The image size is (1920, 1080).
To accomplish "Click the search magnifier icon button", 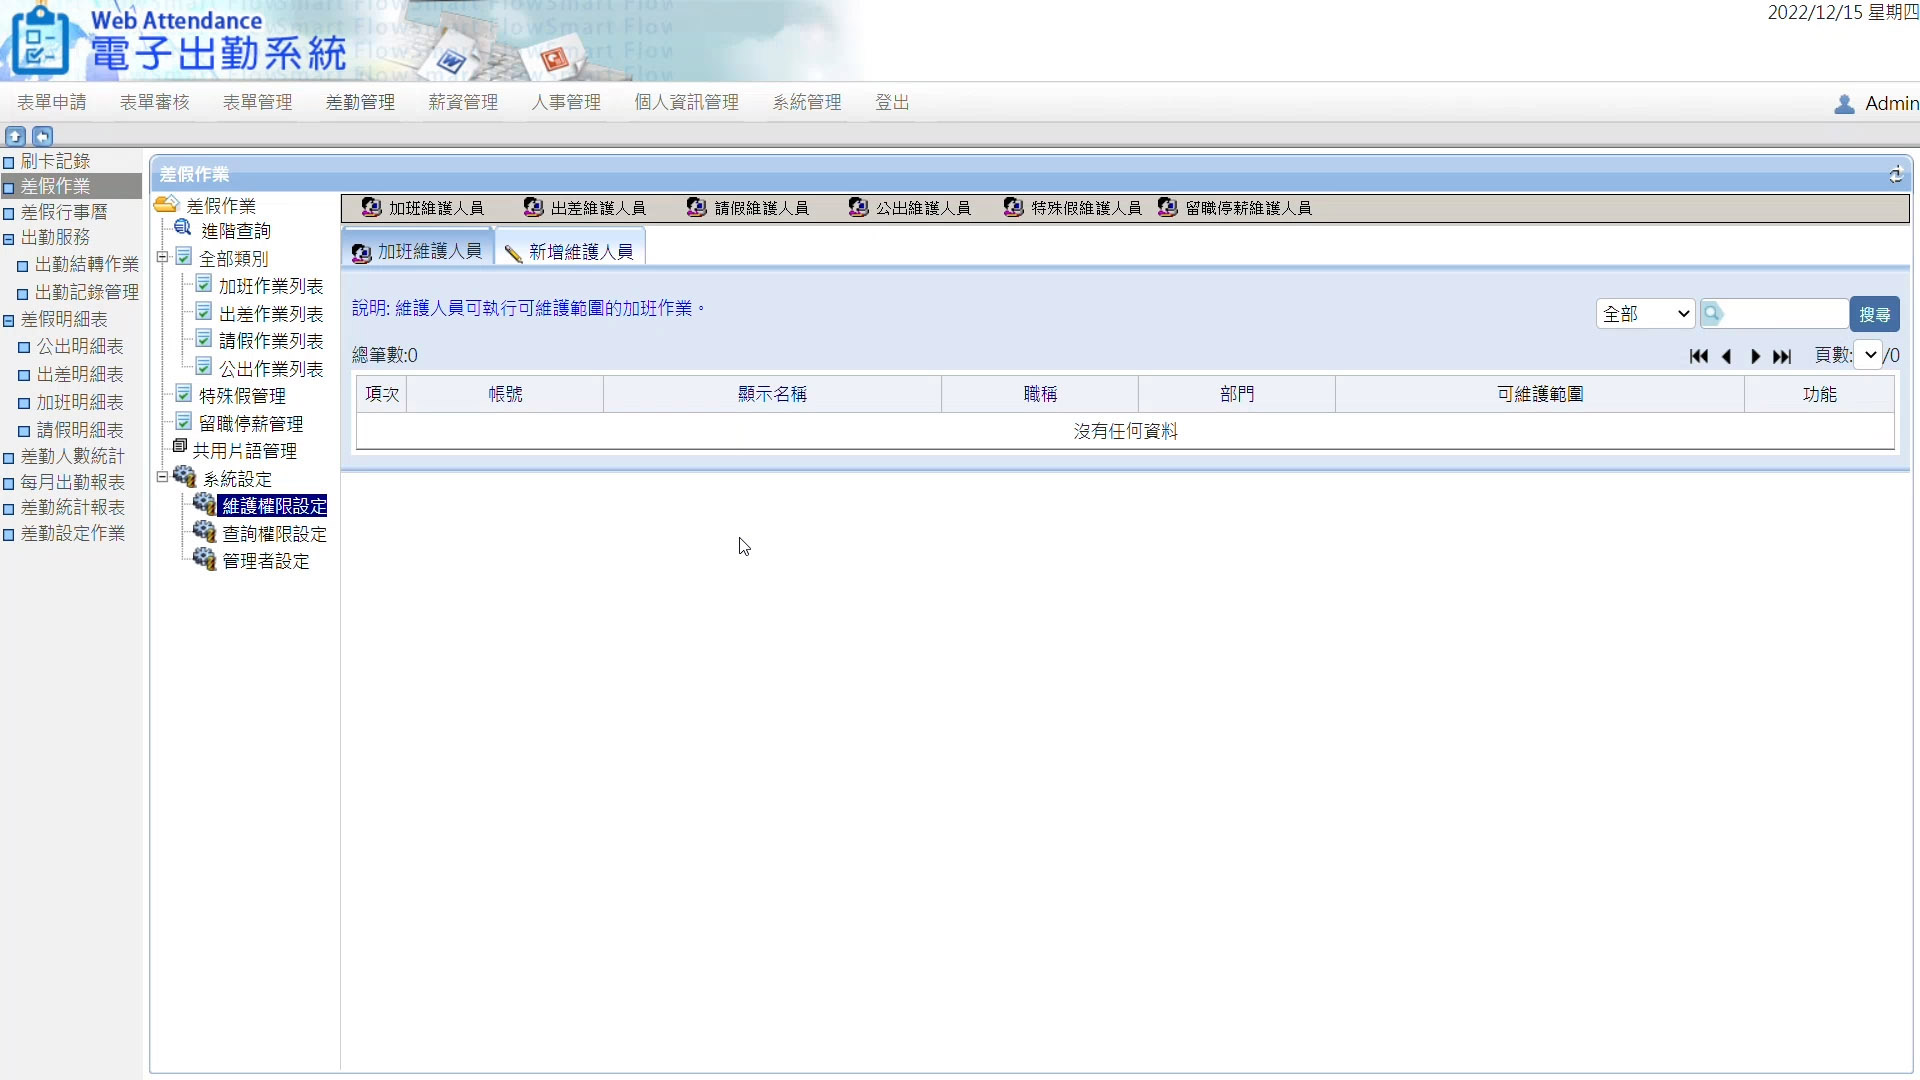I will [1710, 313].
